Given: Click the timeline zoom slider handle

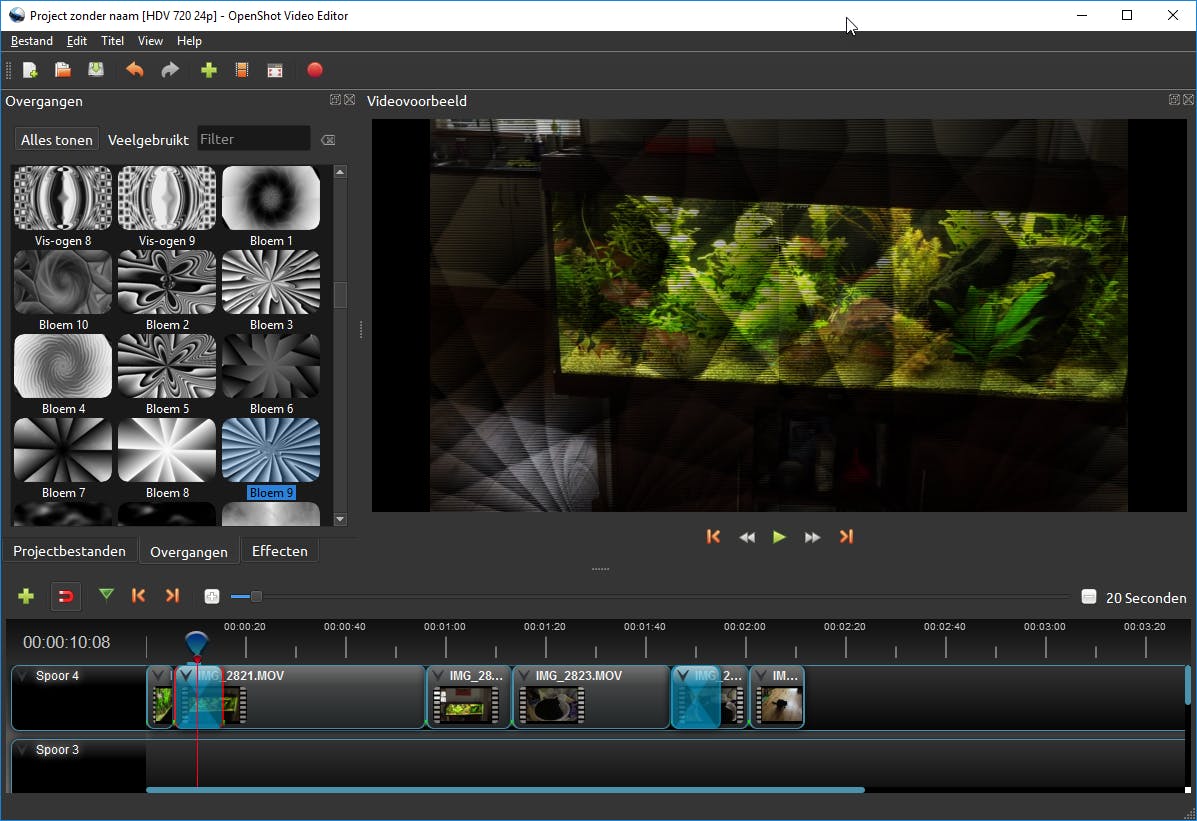Looking at the screenshot, I should click(256, 597).
